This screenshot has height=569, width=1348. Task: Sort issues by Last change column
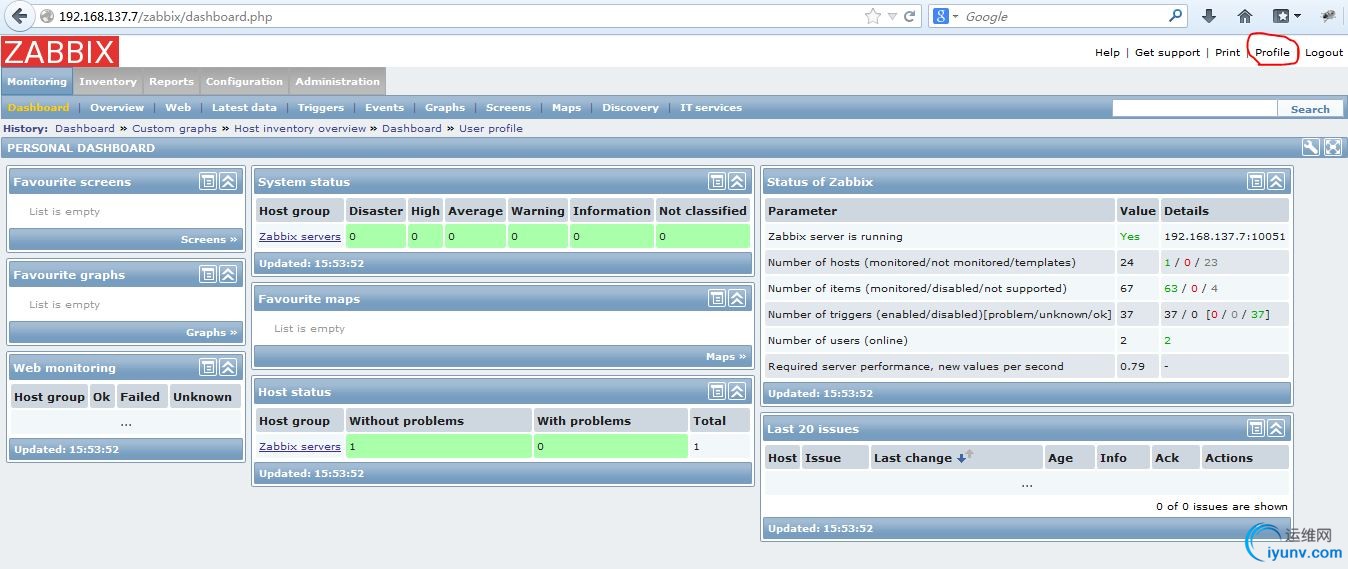point(913,458)
